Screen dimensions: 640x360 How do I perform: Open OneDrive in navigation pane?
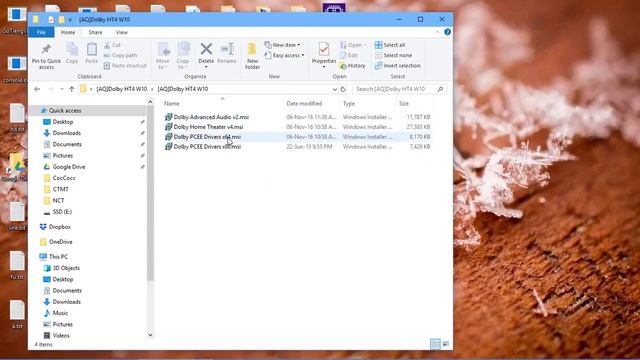[x=60, y=242]
